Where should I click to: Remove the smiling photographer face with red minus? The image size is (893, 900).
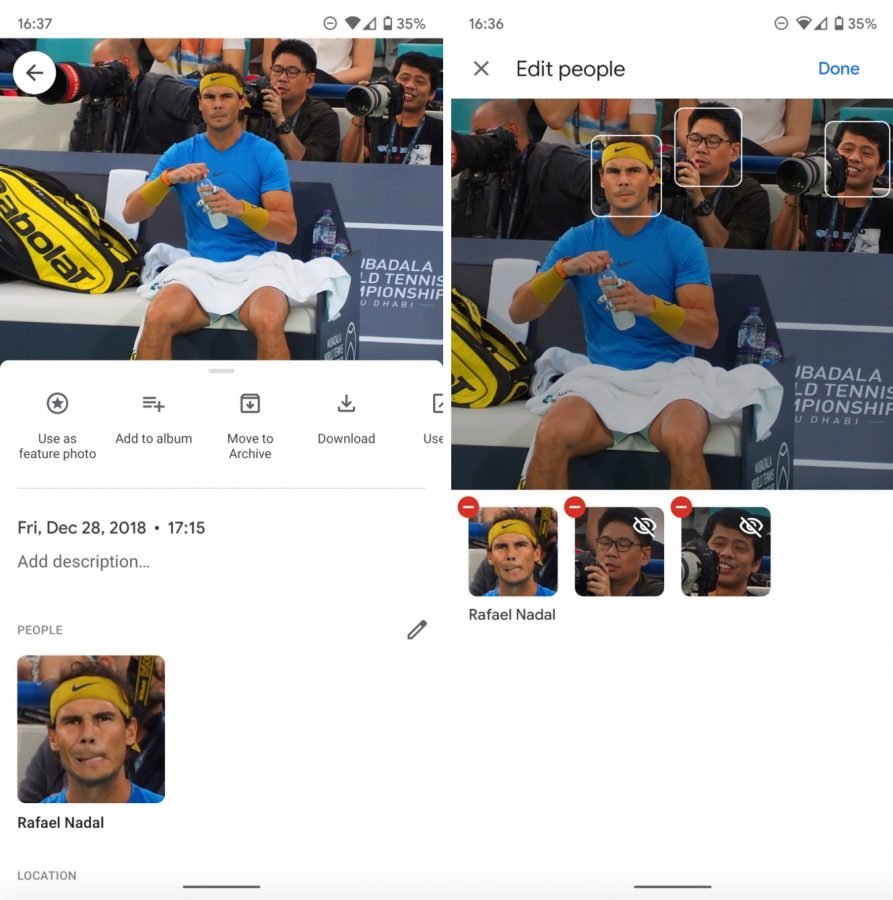(x=681, y=507)
